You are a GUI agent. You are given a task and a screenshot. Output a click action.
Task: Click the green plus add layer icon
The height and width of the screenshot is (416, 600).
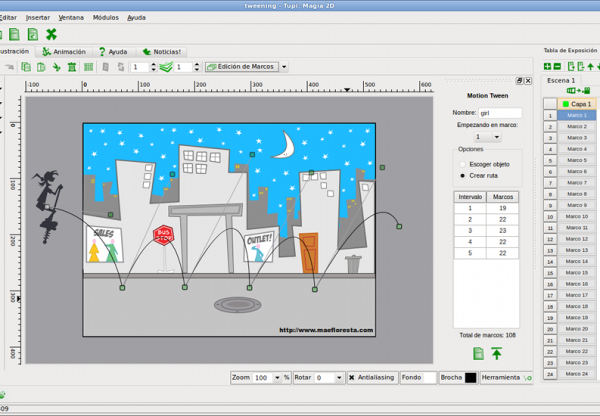coord(547,67)
